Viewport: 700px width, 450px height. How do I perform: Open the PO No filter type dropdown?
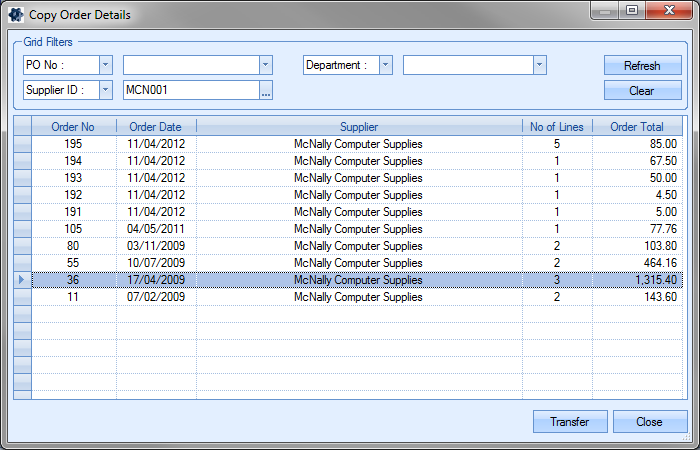coord(106,65)
